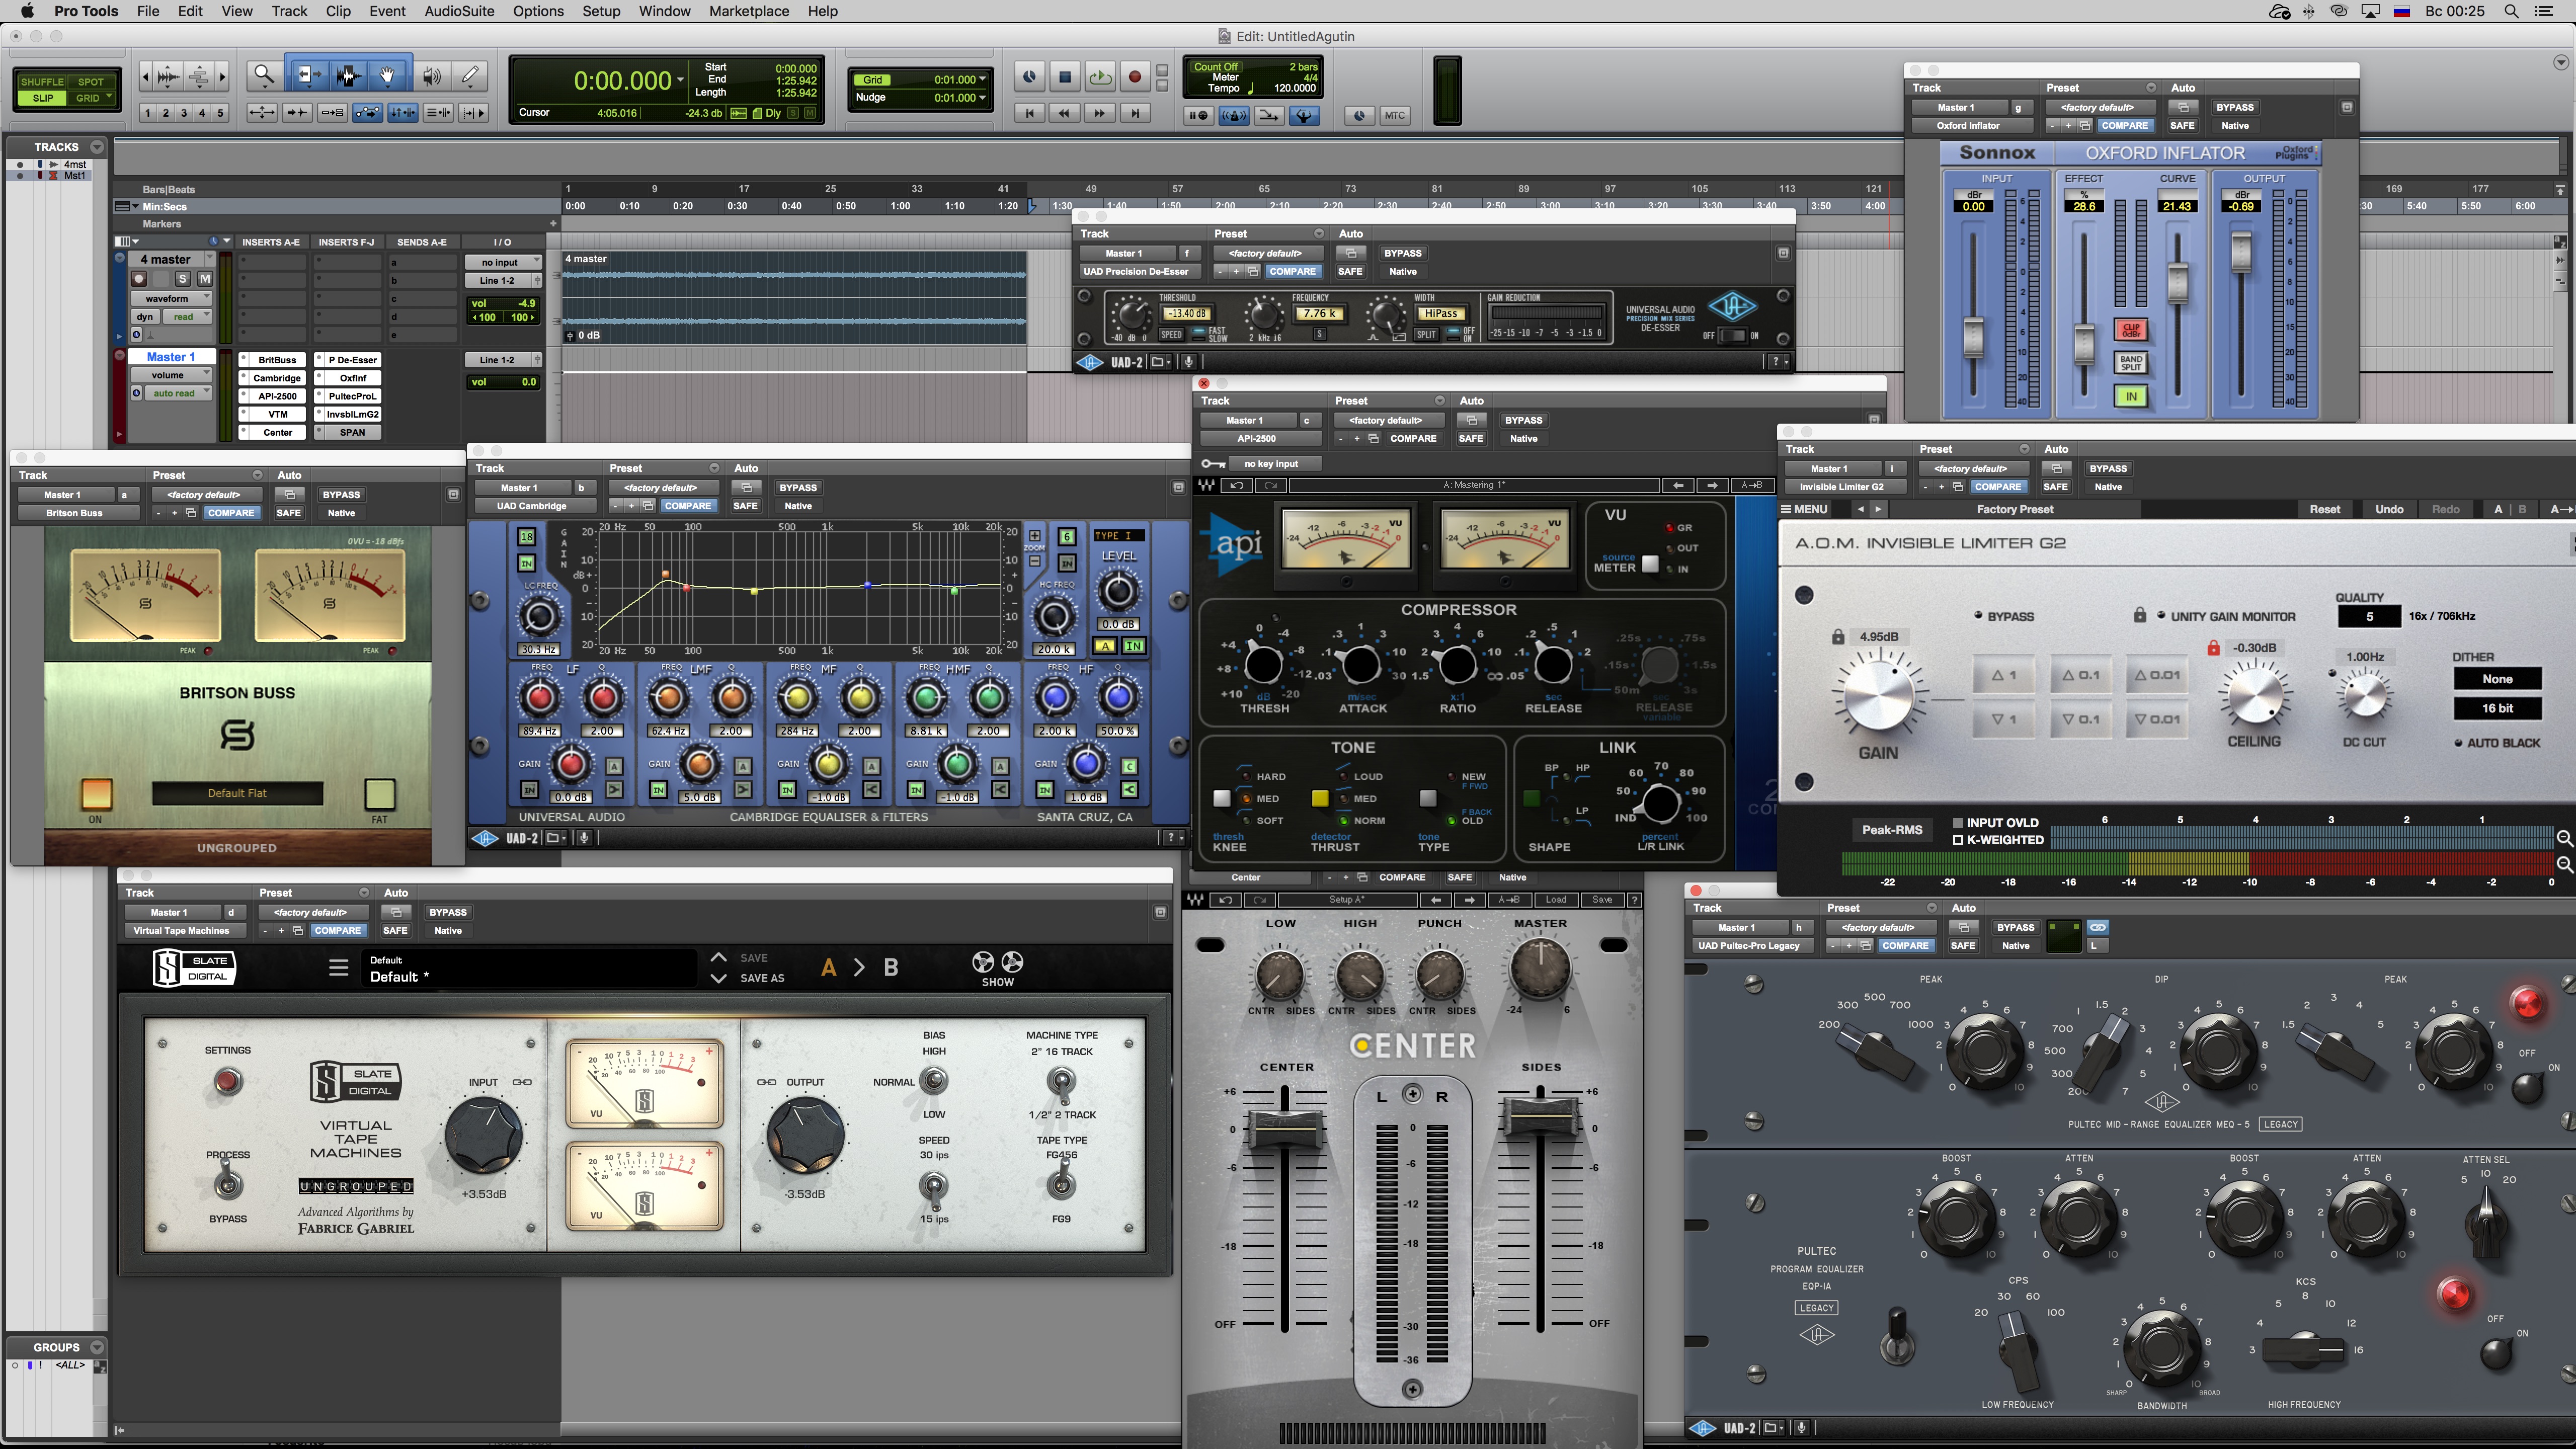Expand the TRACKS list options menu

tap(97, 147)
